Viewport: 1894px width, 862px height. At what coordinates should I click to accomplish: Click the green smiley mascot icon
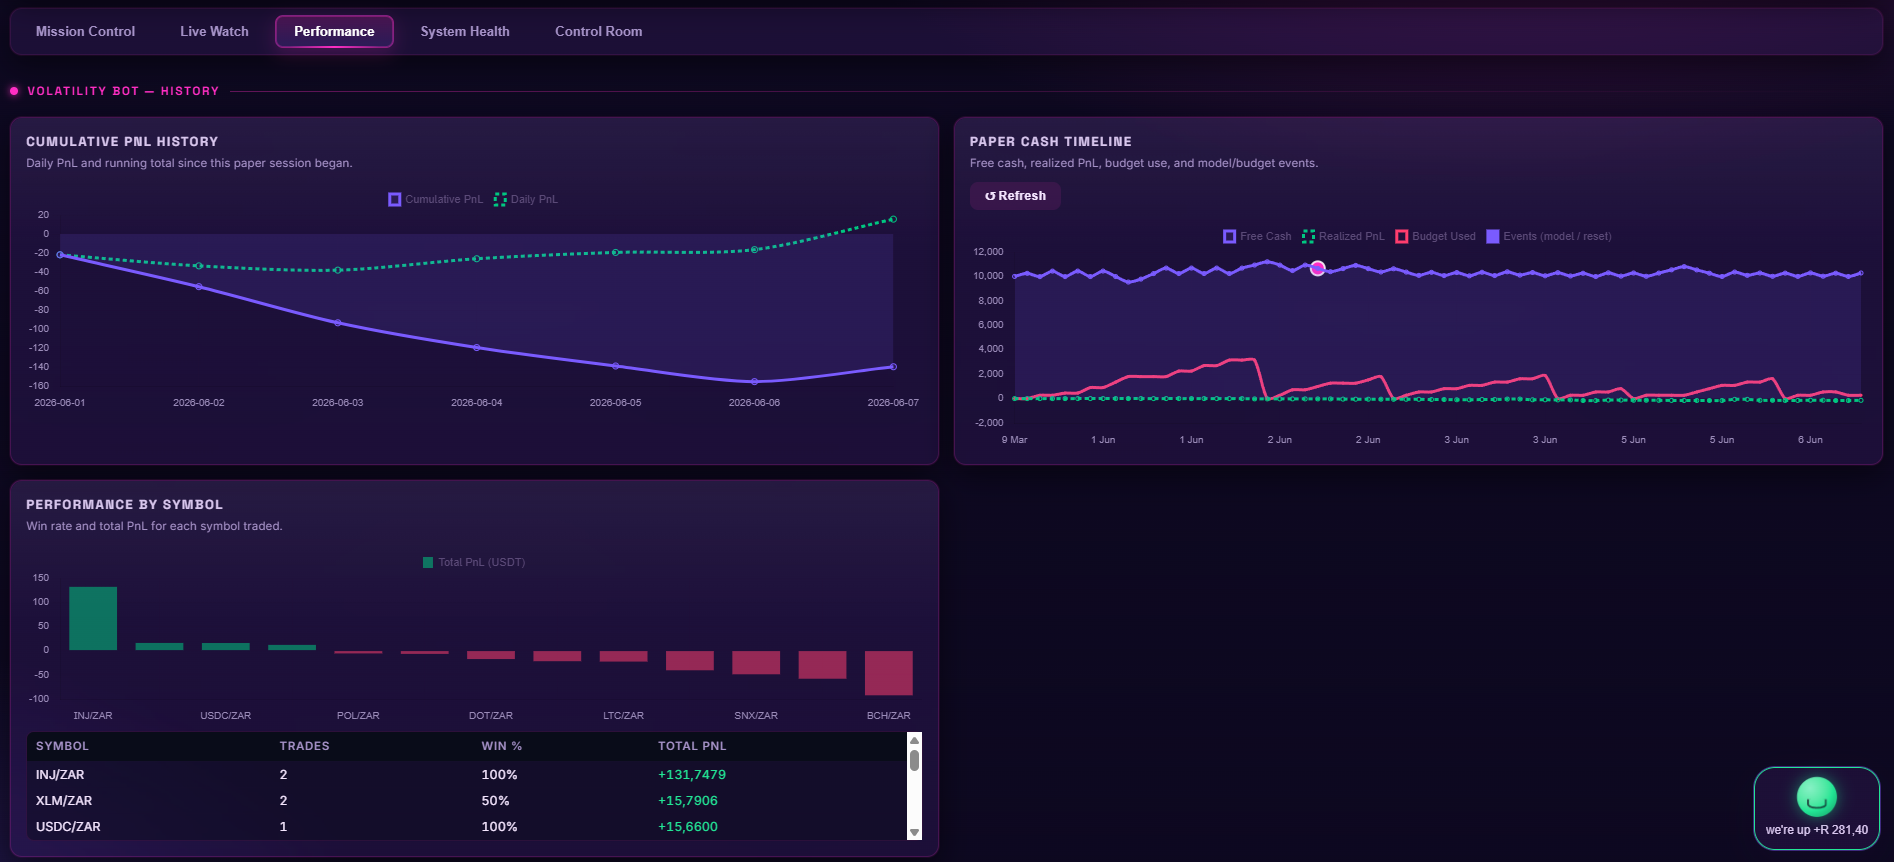coord(1816,797)
